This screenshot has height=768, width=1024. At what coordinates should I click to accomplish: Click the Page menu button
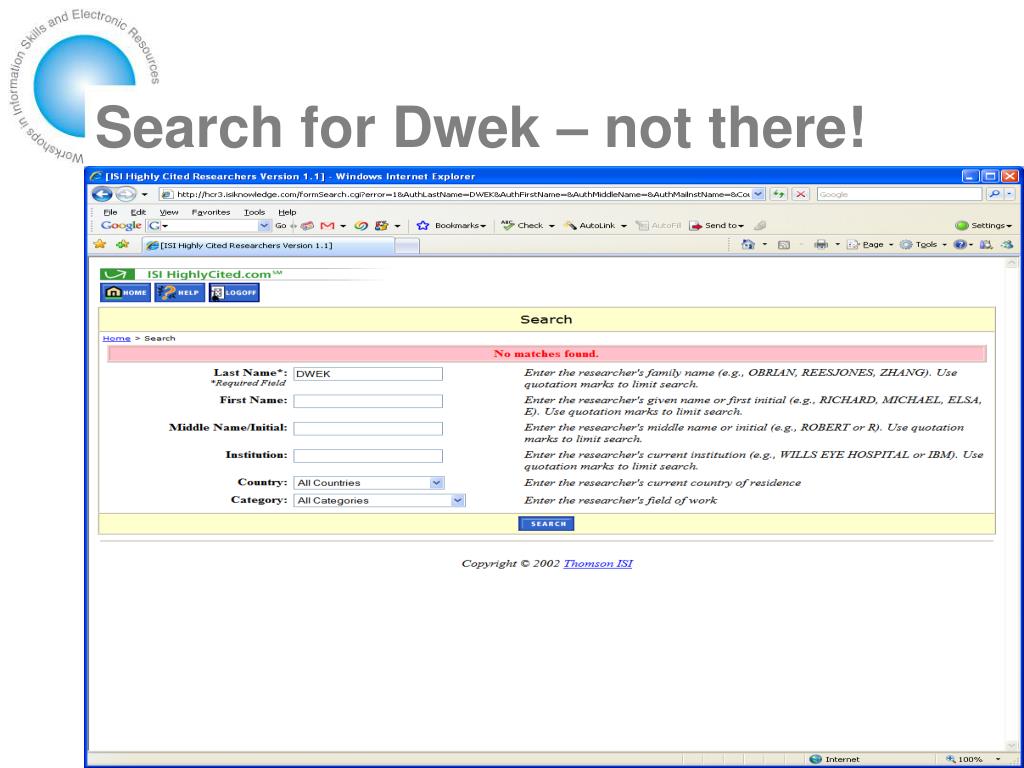[x=868, y=245]
